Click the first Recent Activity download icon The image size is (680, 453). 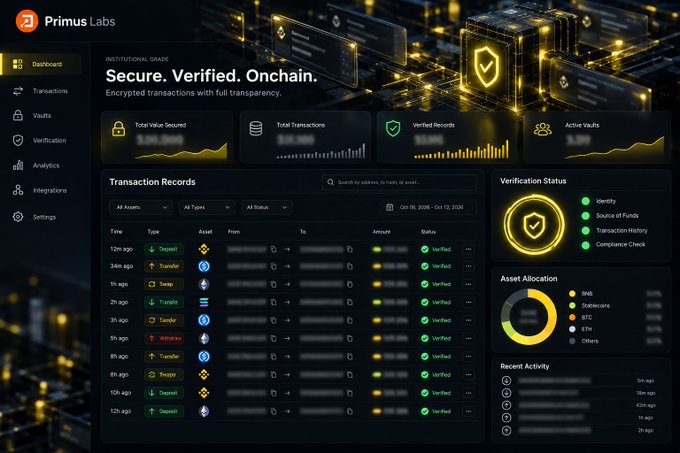pyautogui.click(x=506, y=381)
